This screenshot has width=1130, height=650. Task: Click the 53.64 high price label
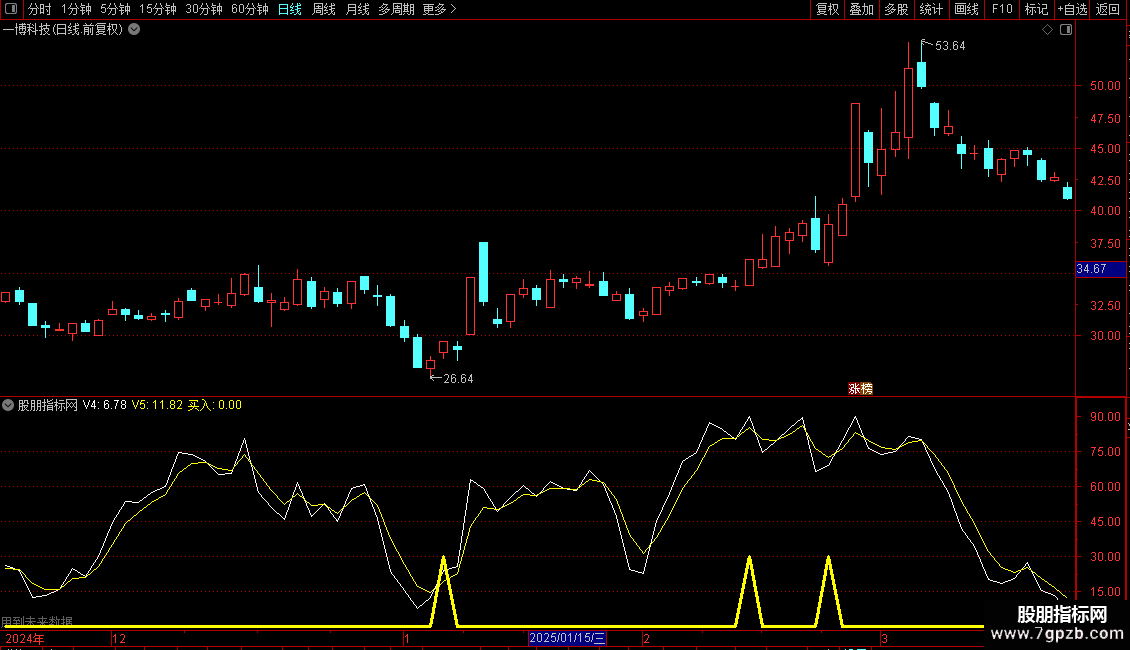(x=950, y=46)
